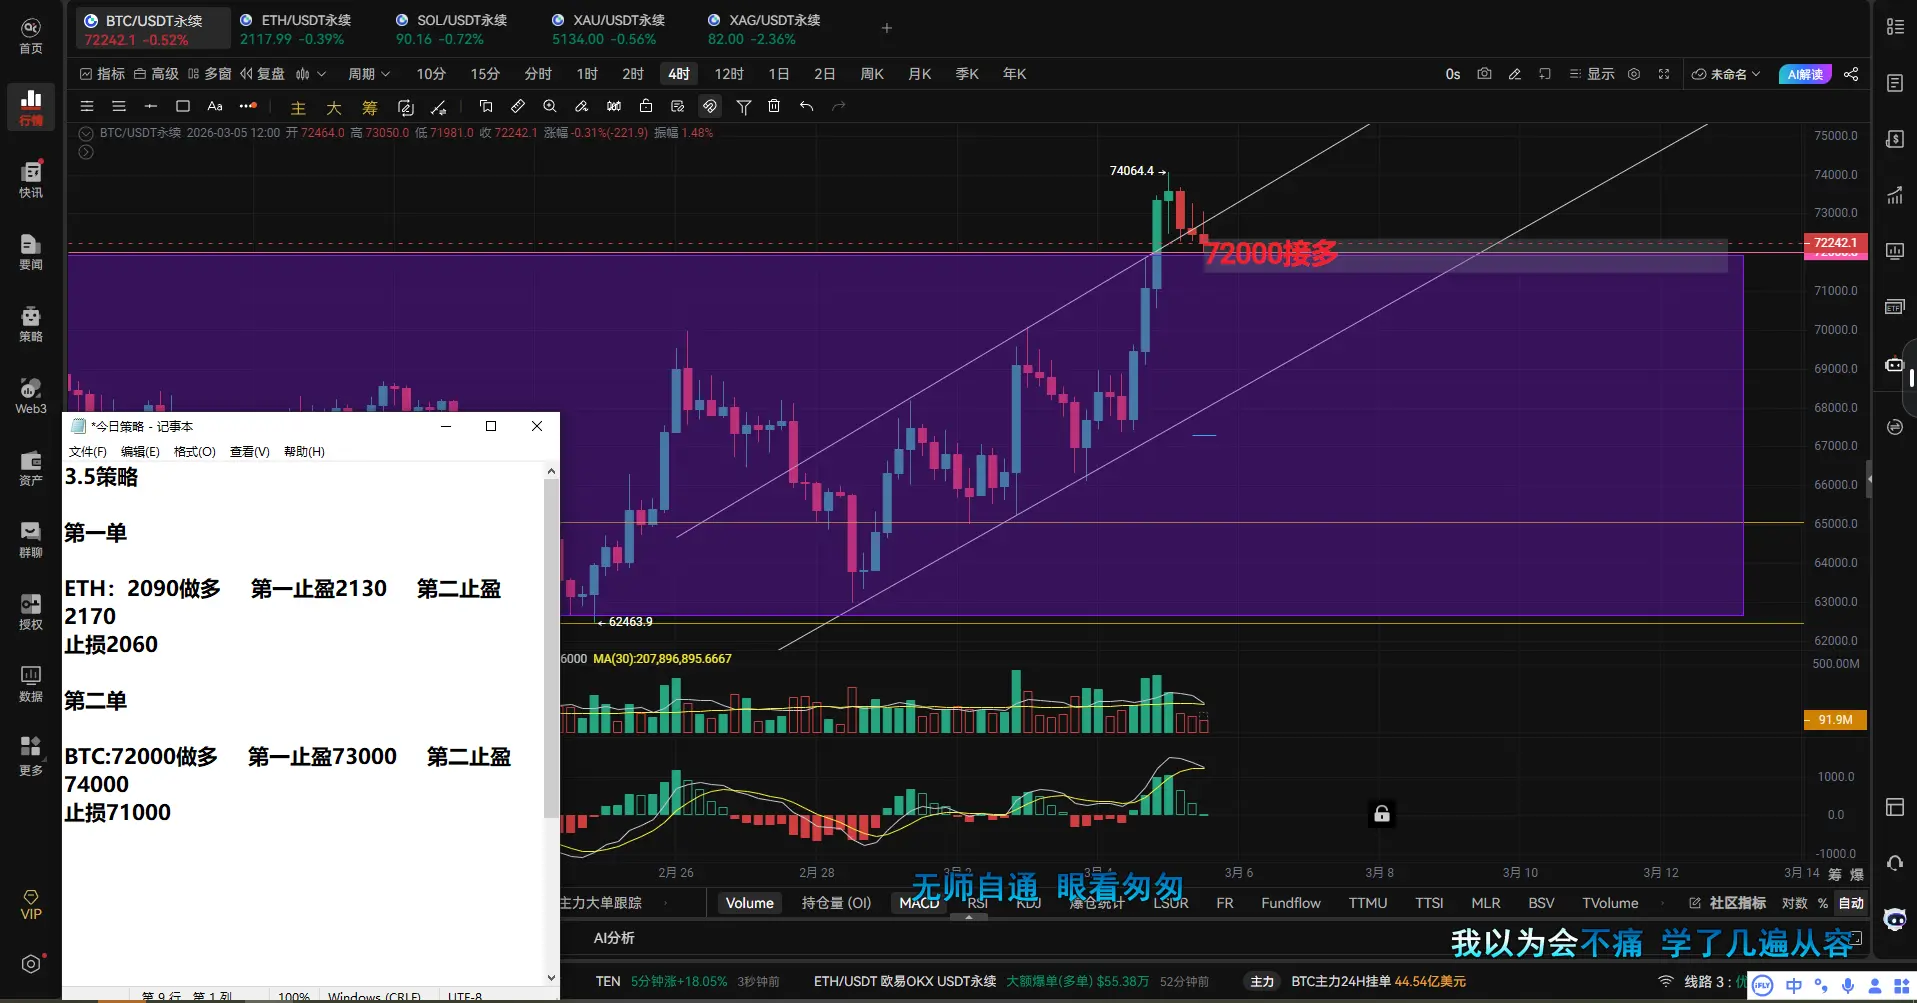Toggle the chart padlock in MACD pane
The width and height of the screenshot is (1917, 1003).
pyautogui.click(x=1381, y=814)
